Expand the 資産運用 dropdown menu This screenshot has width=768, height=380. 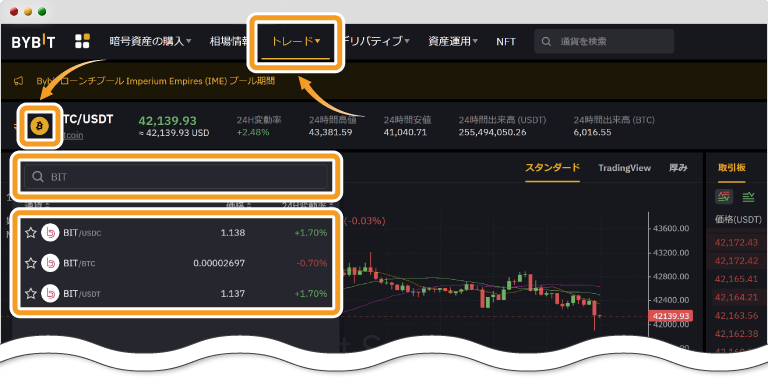[453, 42]
